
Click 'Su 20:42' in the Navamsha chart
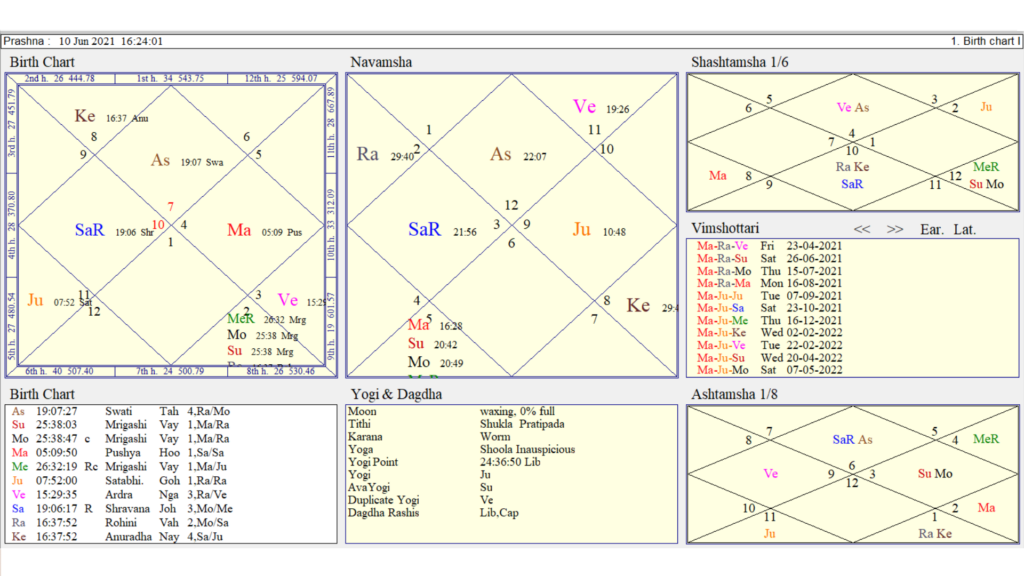coord(432,344)
